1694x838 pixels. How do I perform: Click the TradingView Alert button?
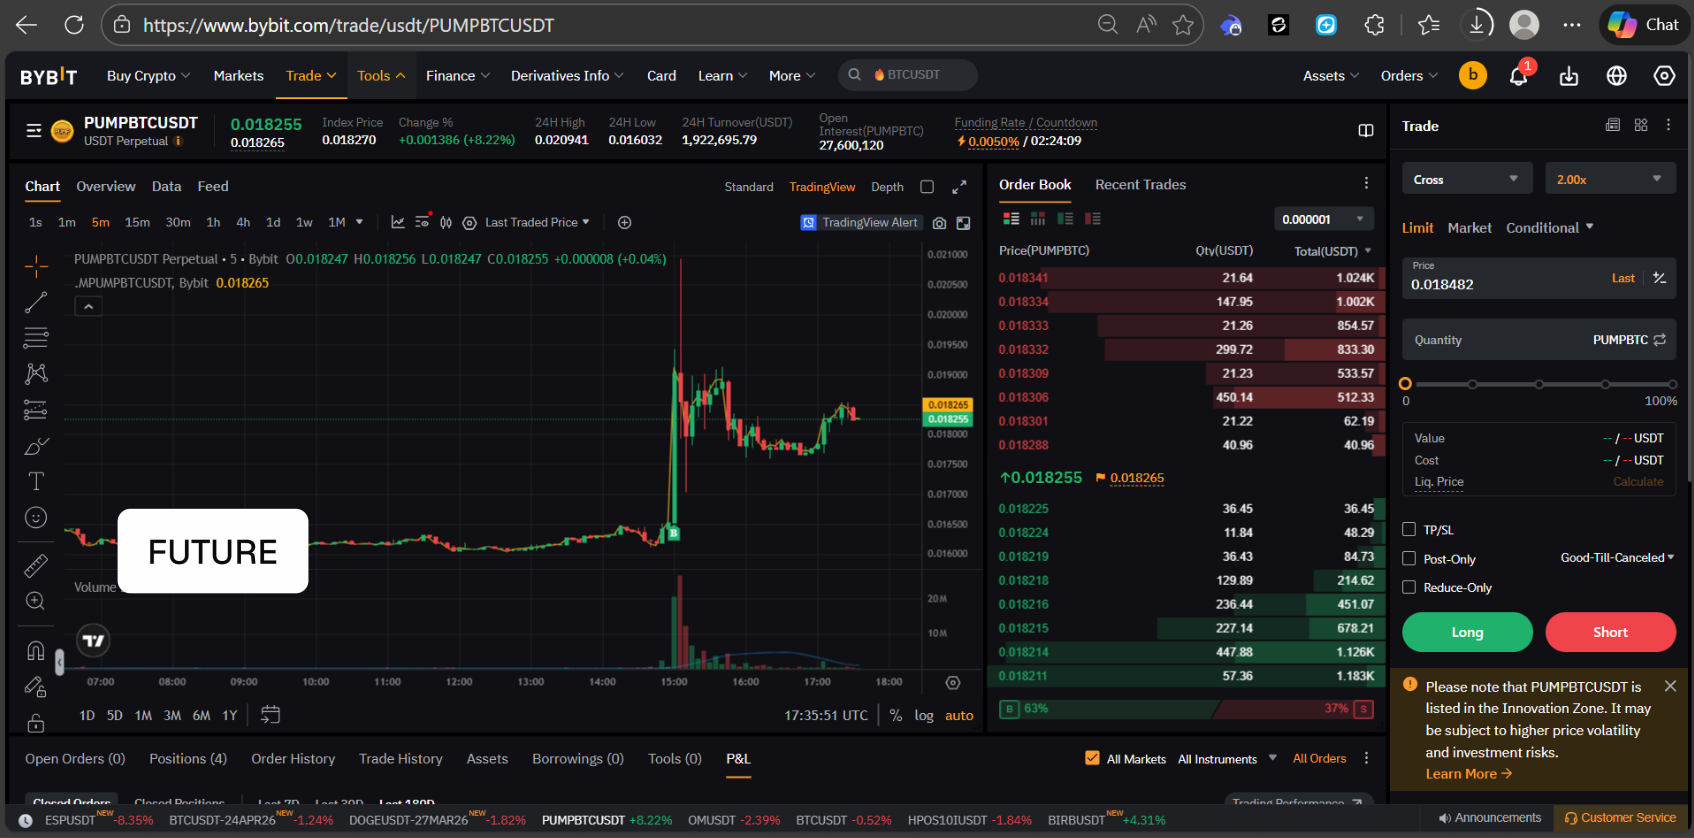tap(859, 222)
